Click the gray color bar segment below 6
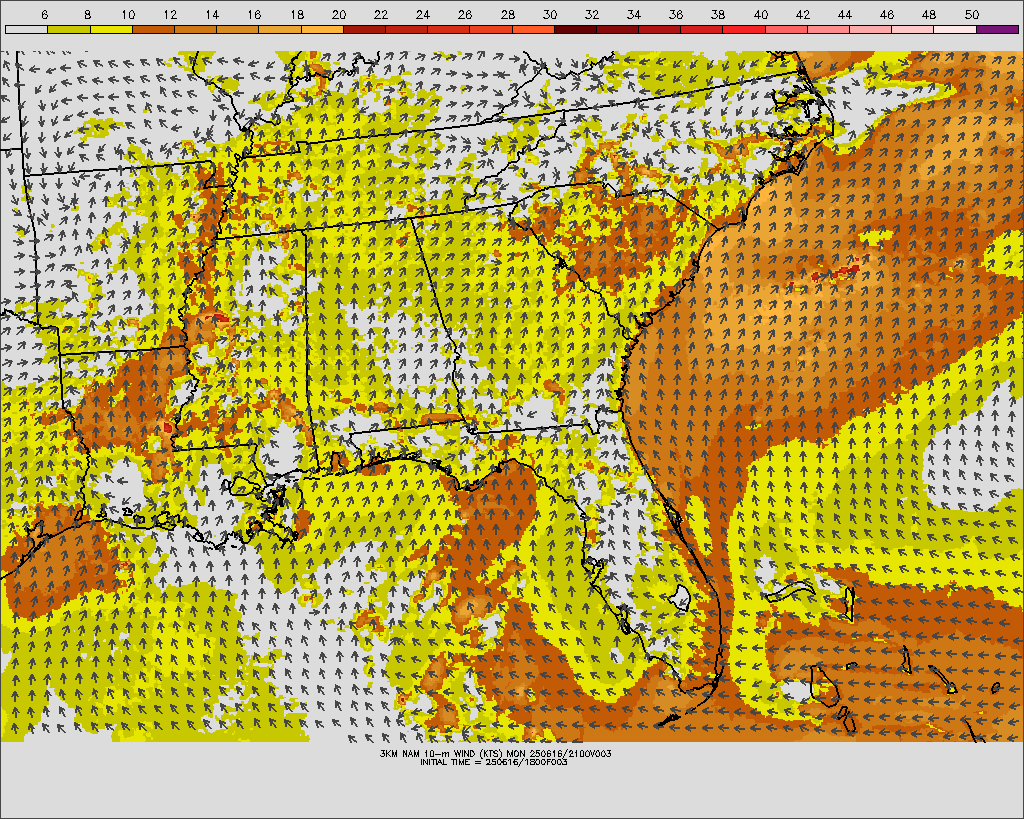 [26, 29]
